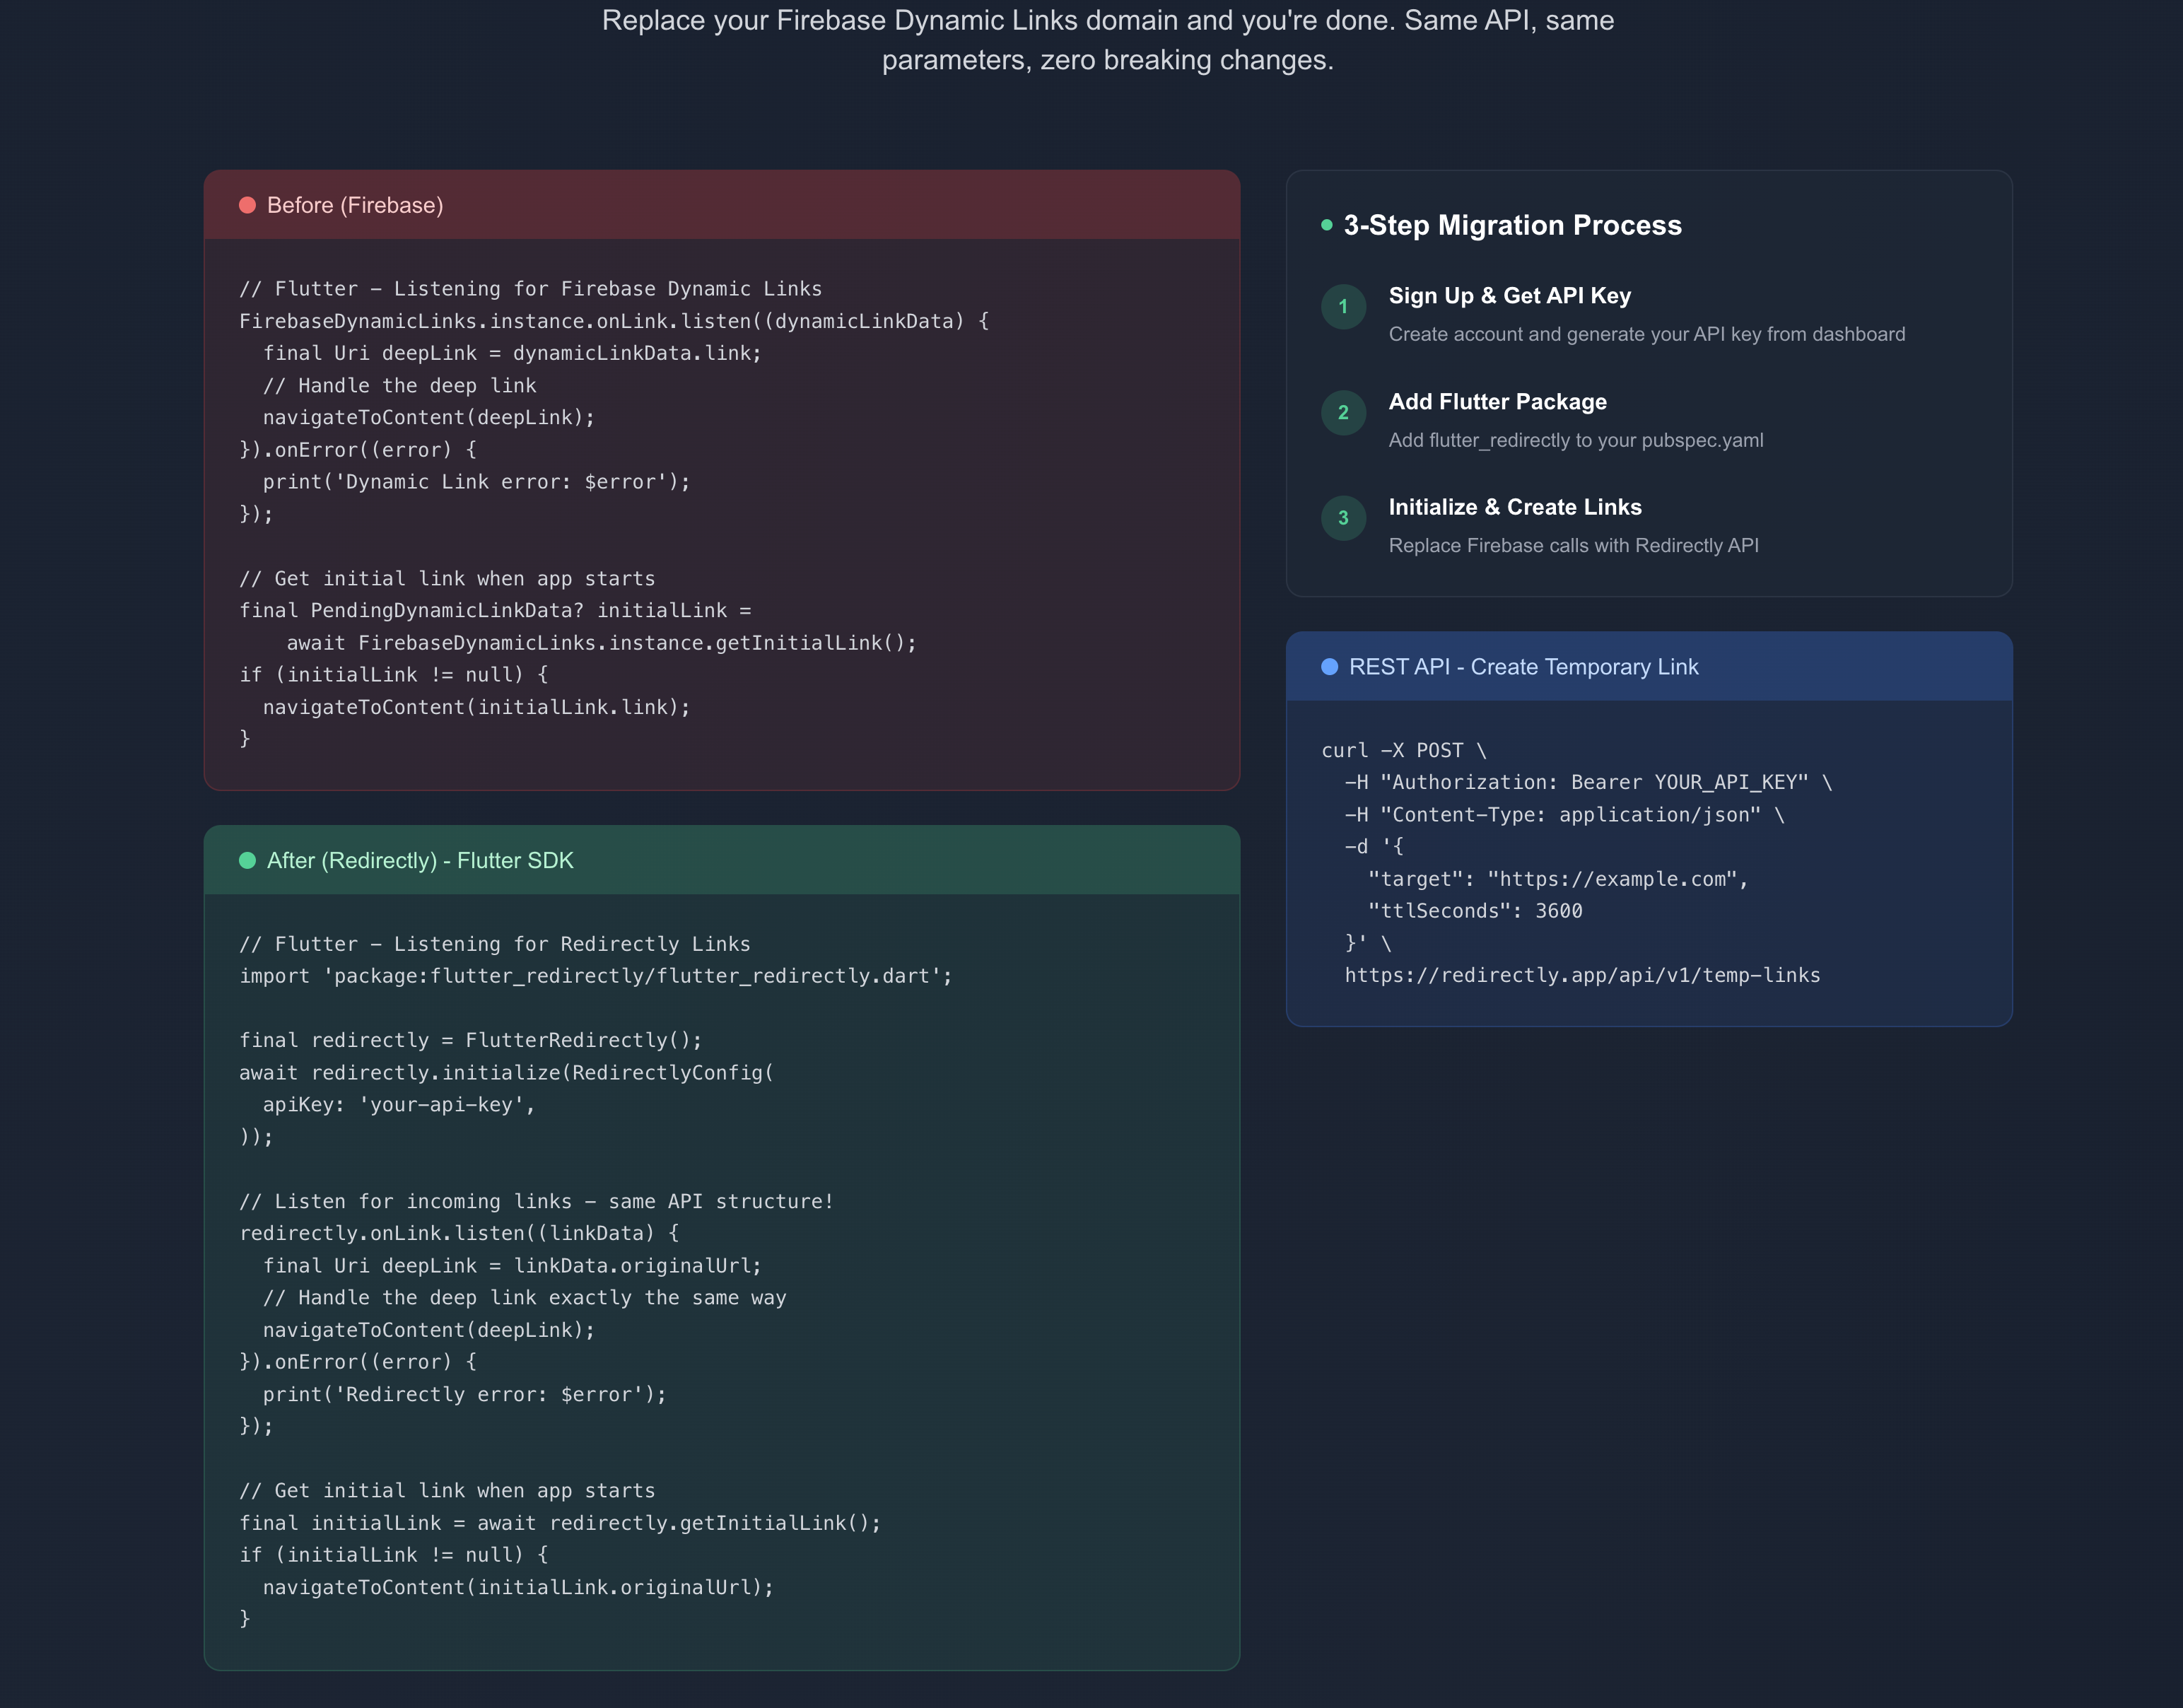Image resolution: width=2183 pixels, height=1708 pixels.
Task: Click 'Create account and generate your API key' description
Action: point(1646,334)
